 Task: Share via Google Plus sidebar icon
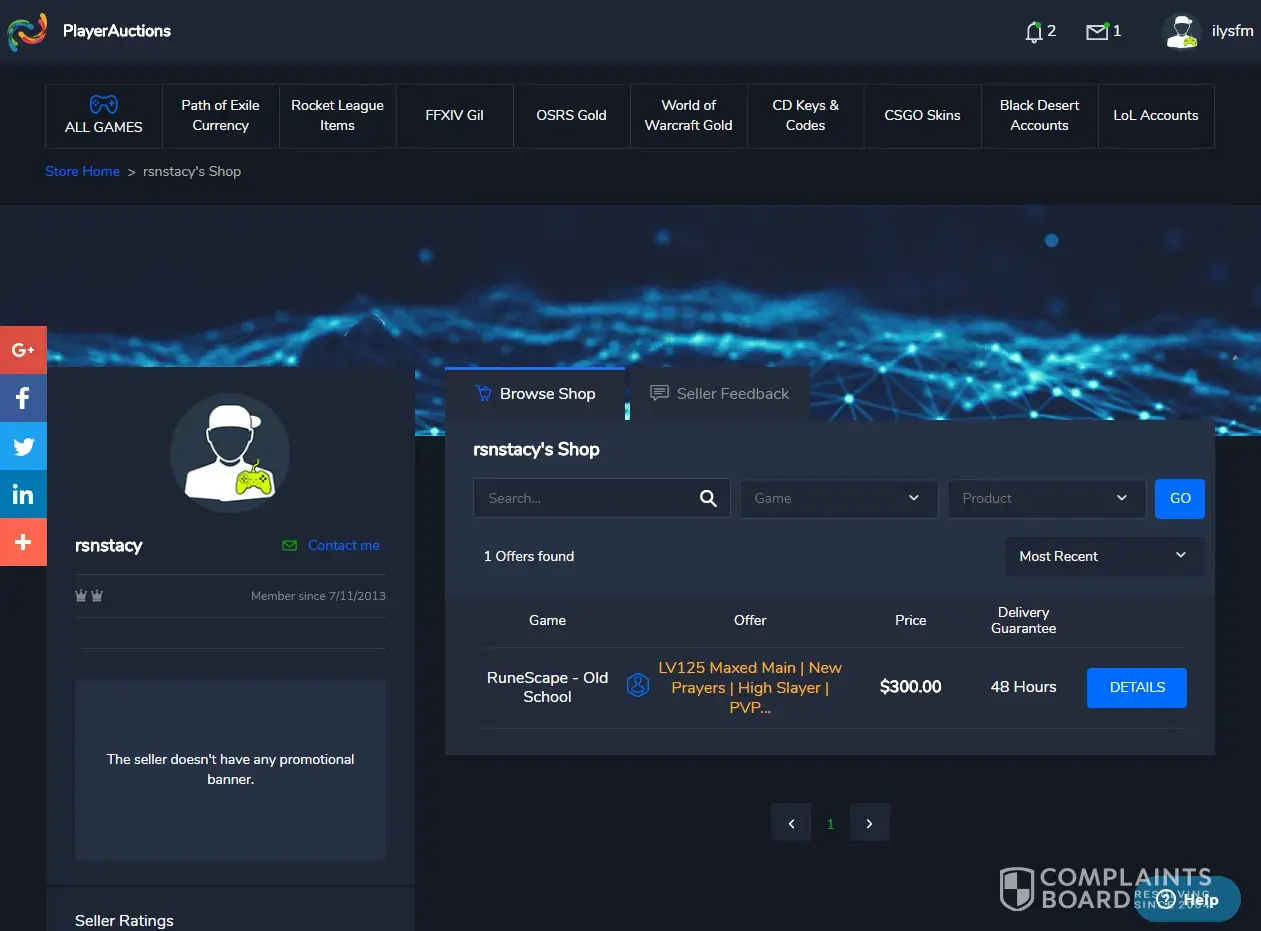click(23, 350)
